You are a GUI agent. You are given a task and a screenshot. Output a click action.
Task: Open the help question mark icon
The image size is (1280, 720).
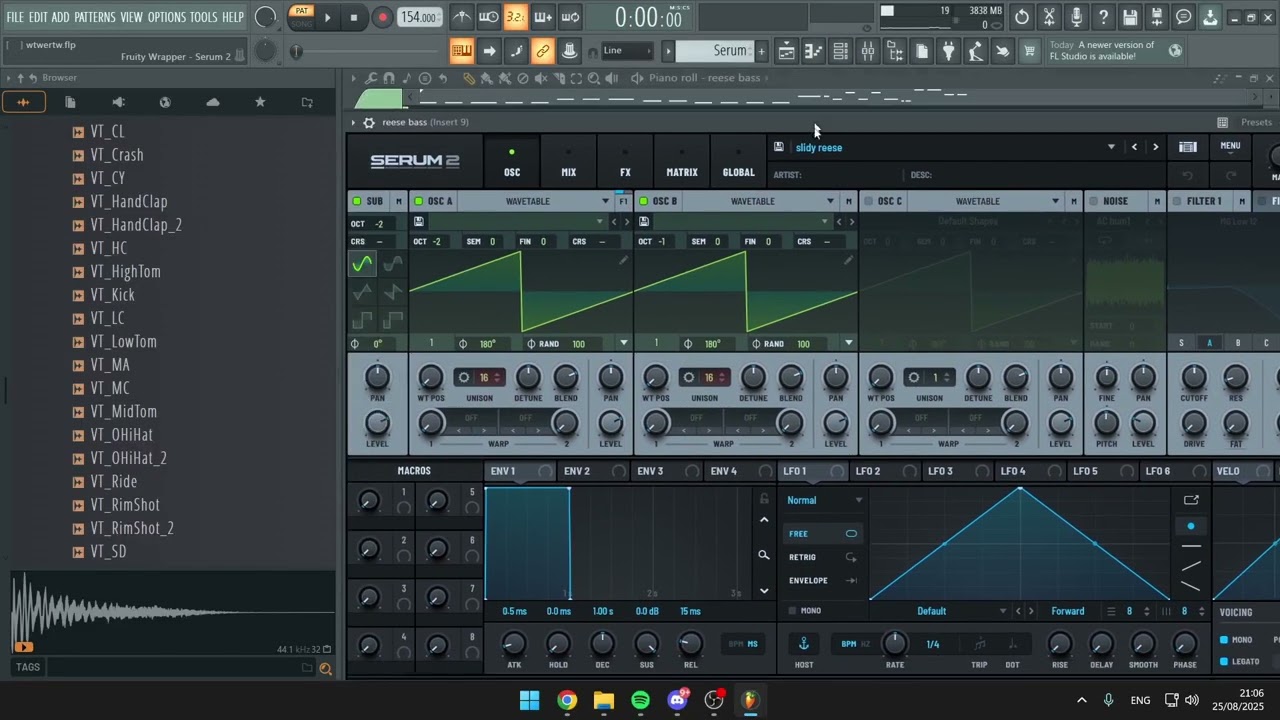1103,17
